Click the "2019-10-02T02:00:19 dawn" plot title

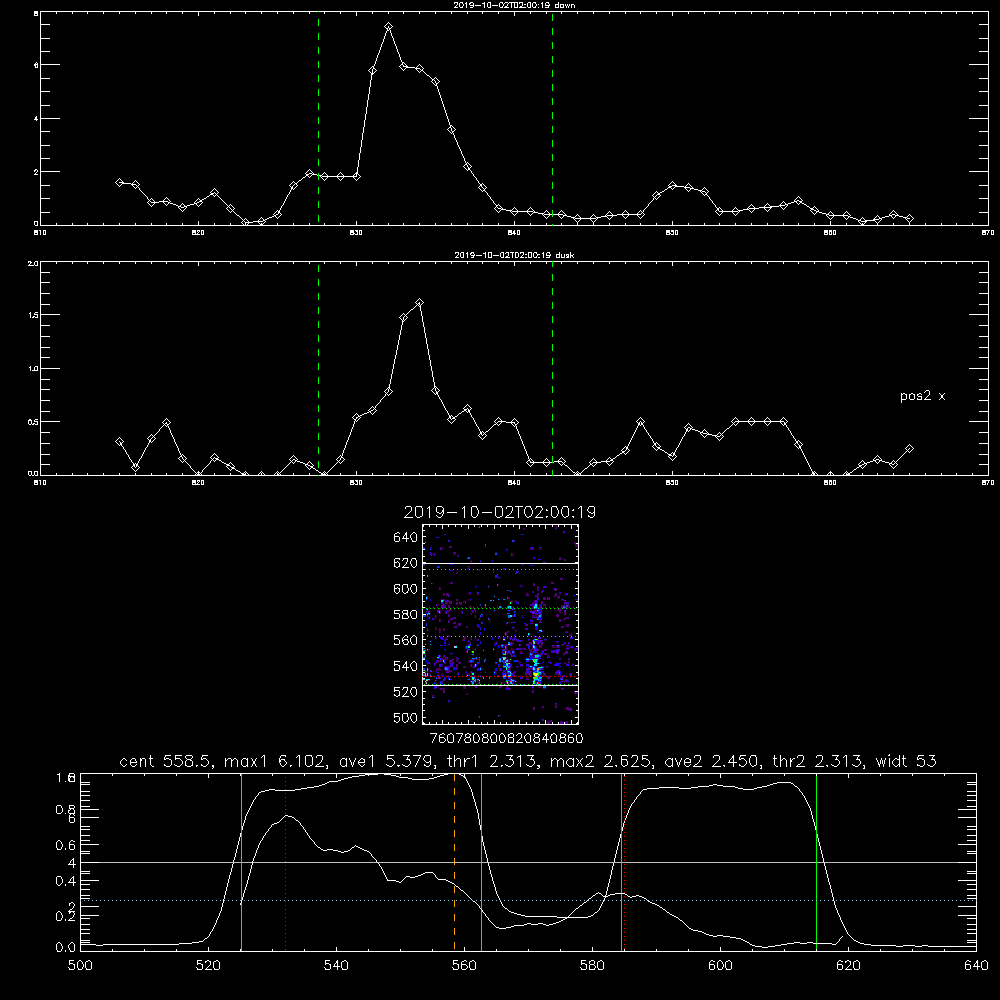click(x=514, y=5)
